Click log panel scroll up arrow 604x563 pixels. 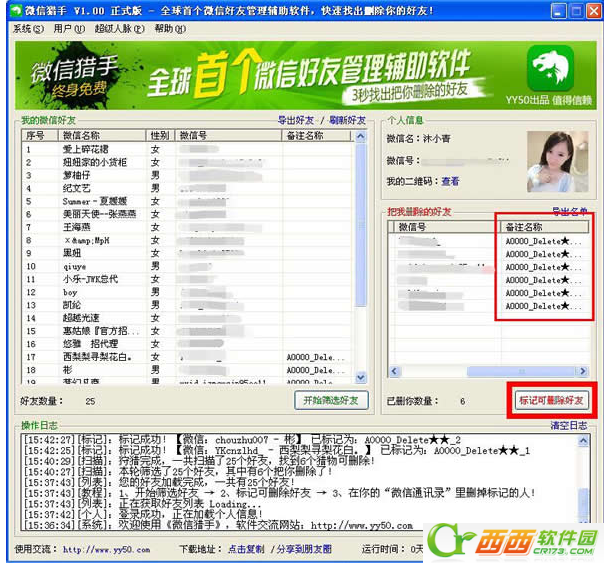[584, 441]
